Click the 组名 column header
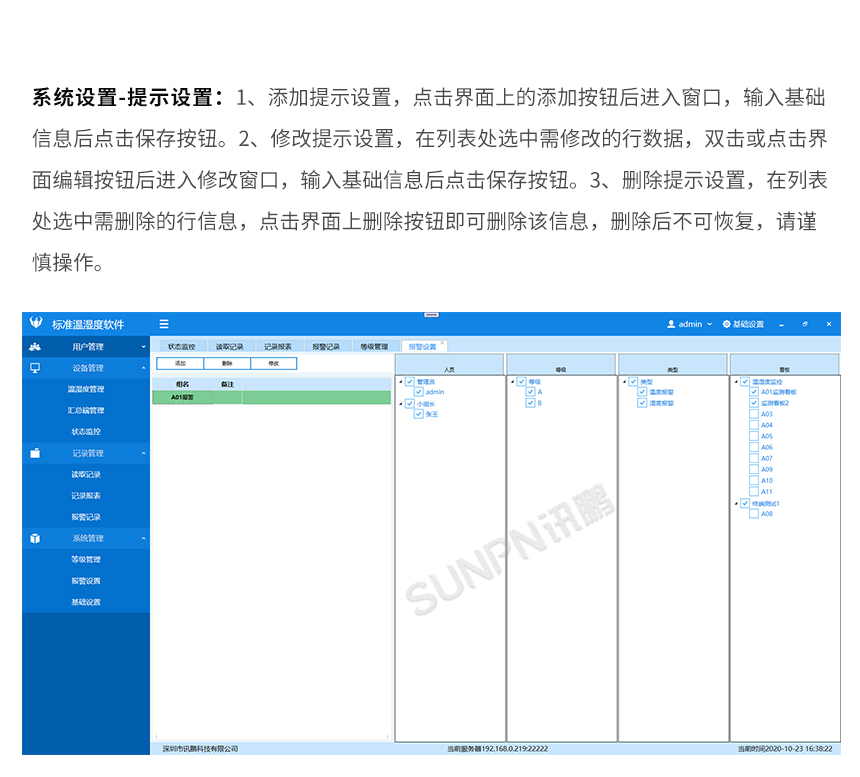This screenshot has width=860, height=777. click(183, 384)
